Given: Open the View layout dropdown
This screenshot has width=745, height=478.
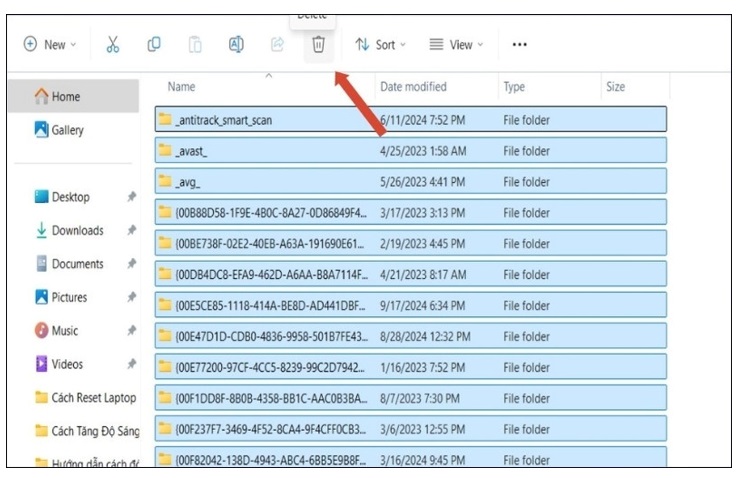Looking at the screenshot, I should click(456, 45).
